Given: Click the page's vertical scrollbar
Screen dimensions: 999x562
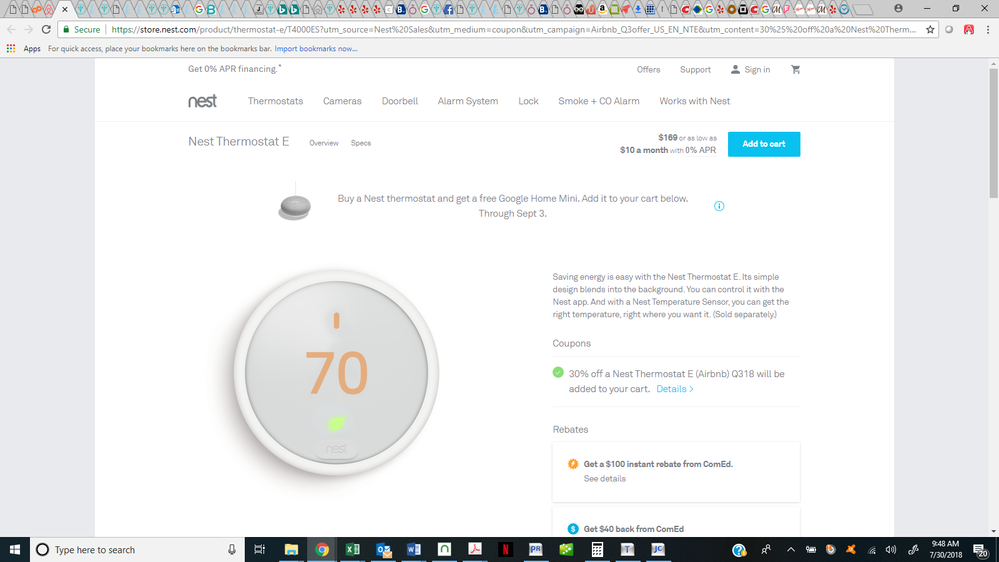Looking at the screenshot, I should [991, 300].
